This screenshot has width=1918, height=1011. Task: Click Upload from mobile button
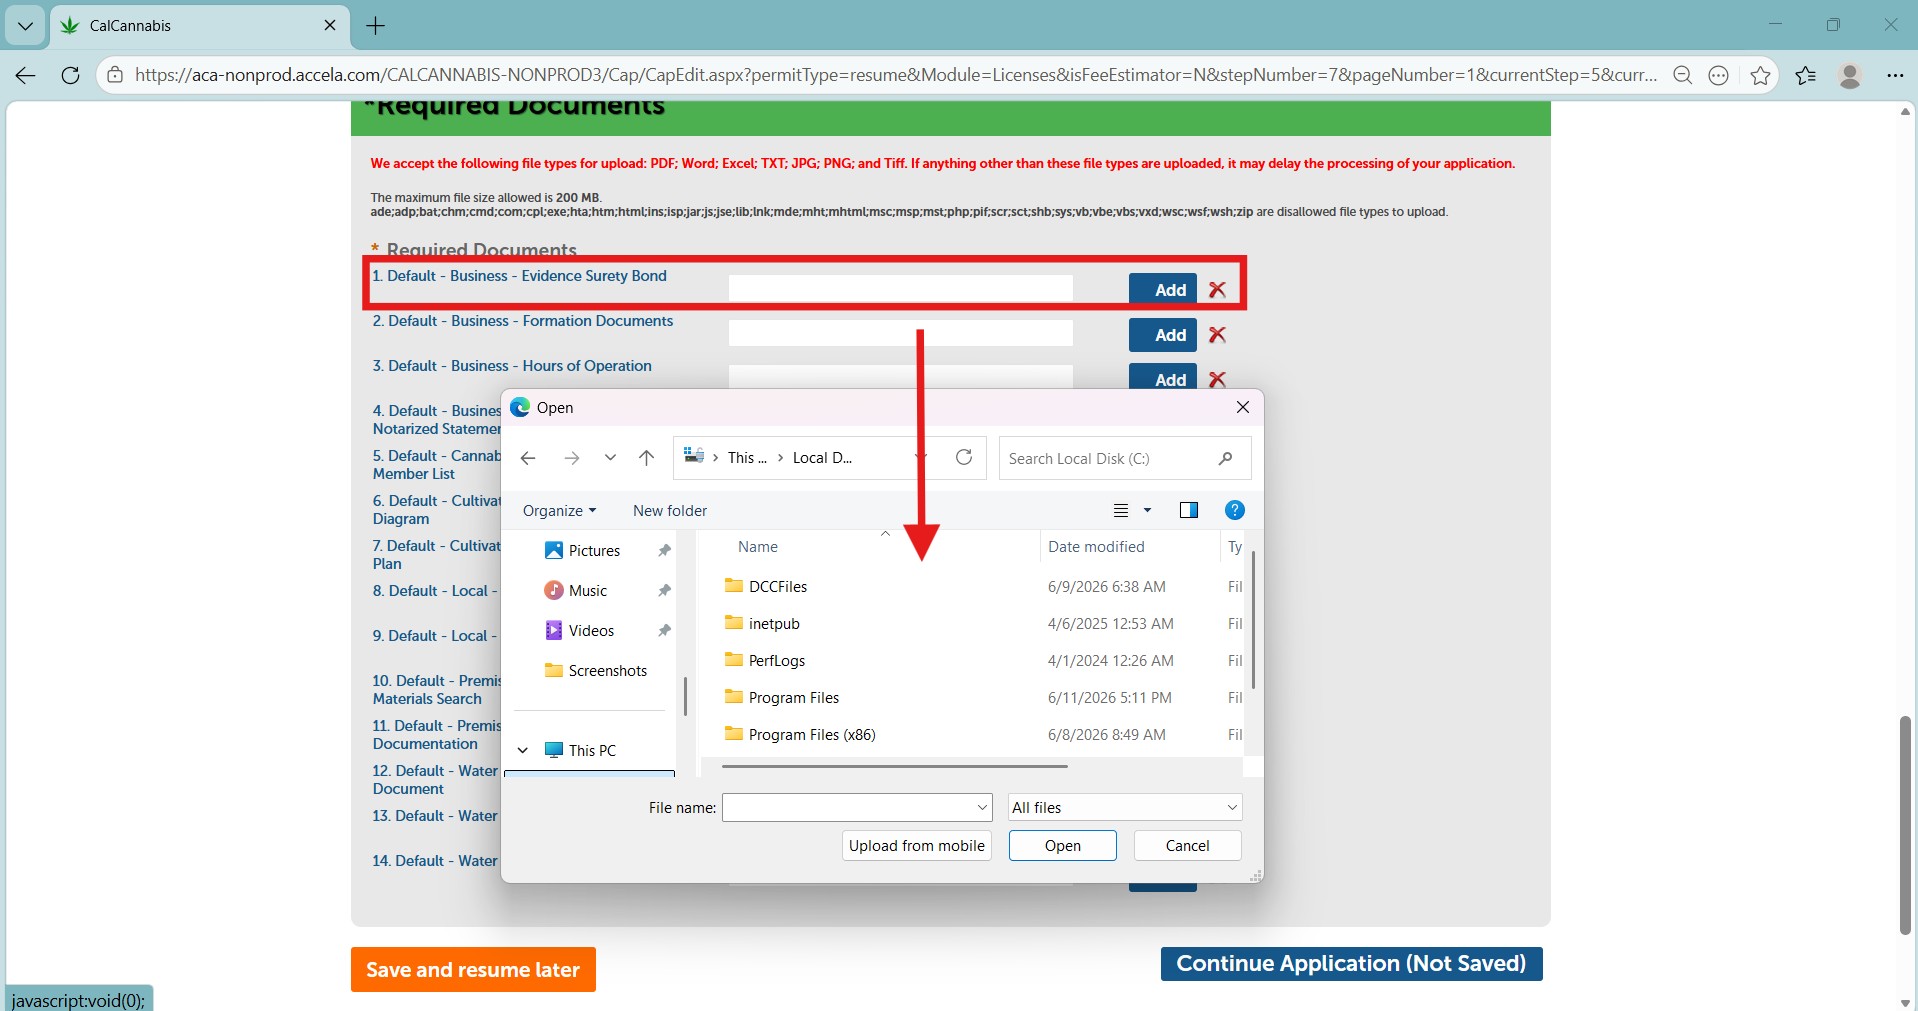click(917, 846)
